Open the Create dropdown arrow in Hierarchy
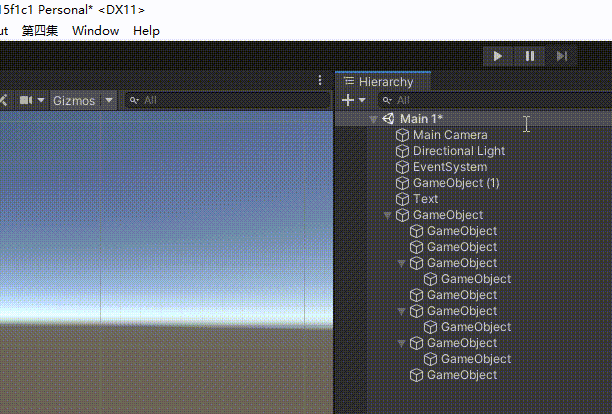This screenshot has width=612, height=414. pyautogui.click(x=362, y=100)
